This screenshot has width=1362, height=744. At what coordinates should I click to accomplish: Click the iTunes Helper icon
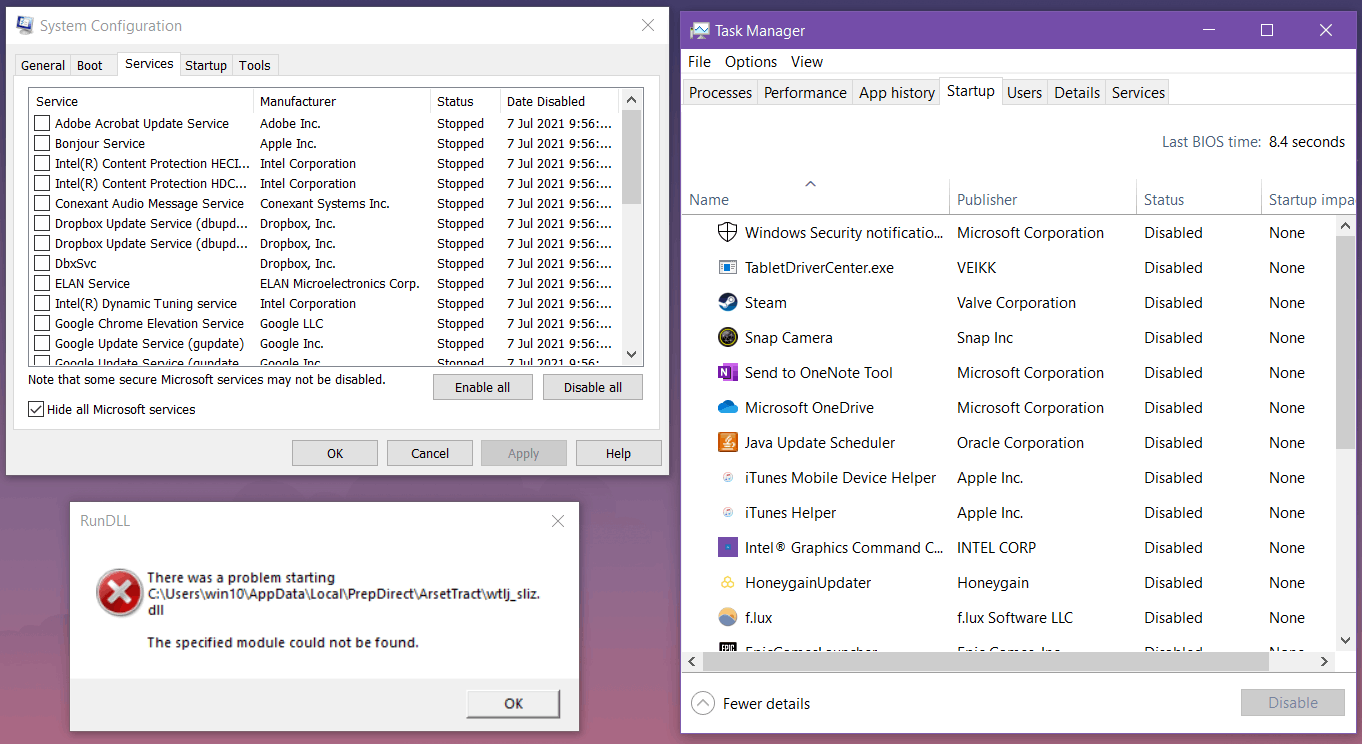coord(728,512)
